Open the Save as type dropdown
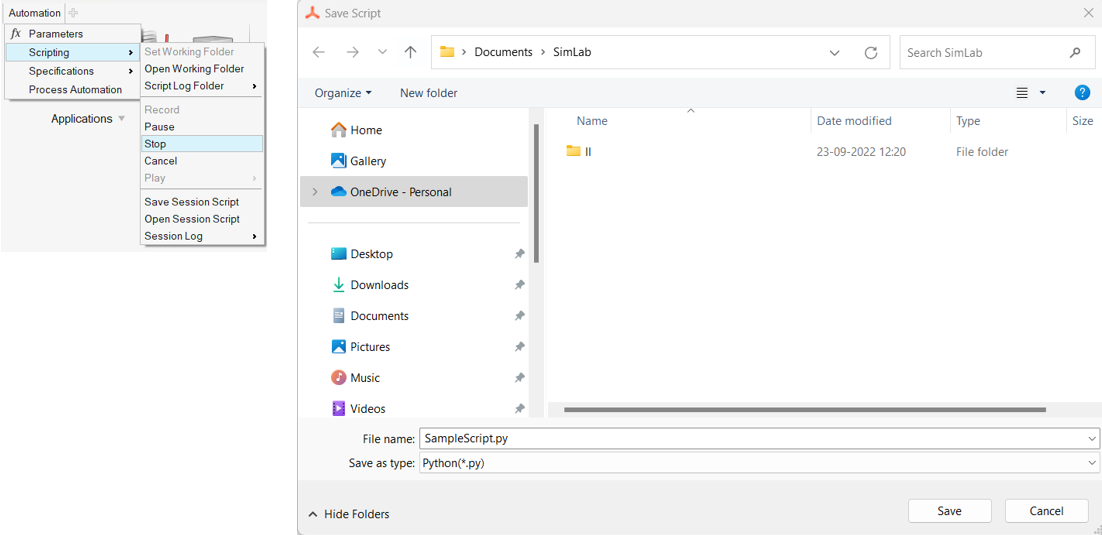This screenshot has width=1102, height=535. click(1091, 464)
